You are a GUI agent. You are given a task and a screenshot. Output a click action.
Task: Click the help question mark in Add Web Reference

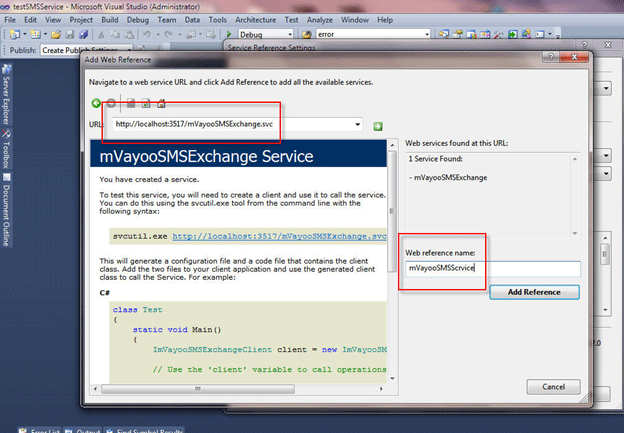click(x=551, y=57)
